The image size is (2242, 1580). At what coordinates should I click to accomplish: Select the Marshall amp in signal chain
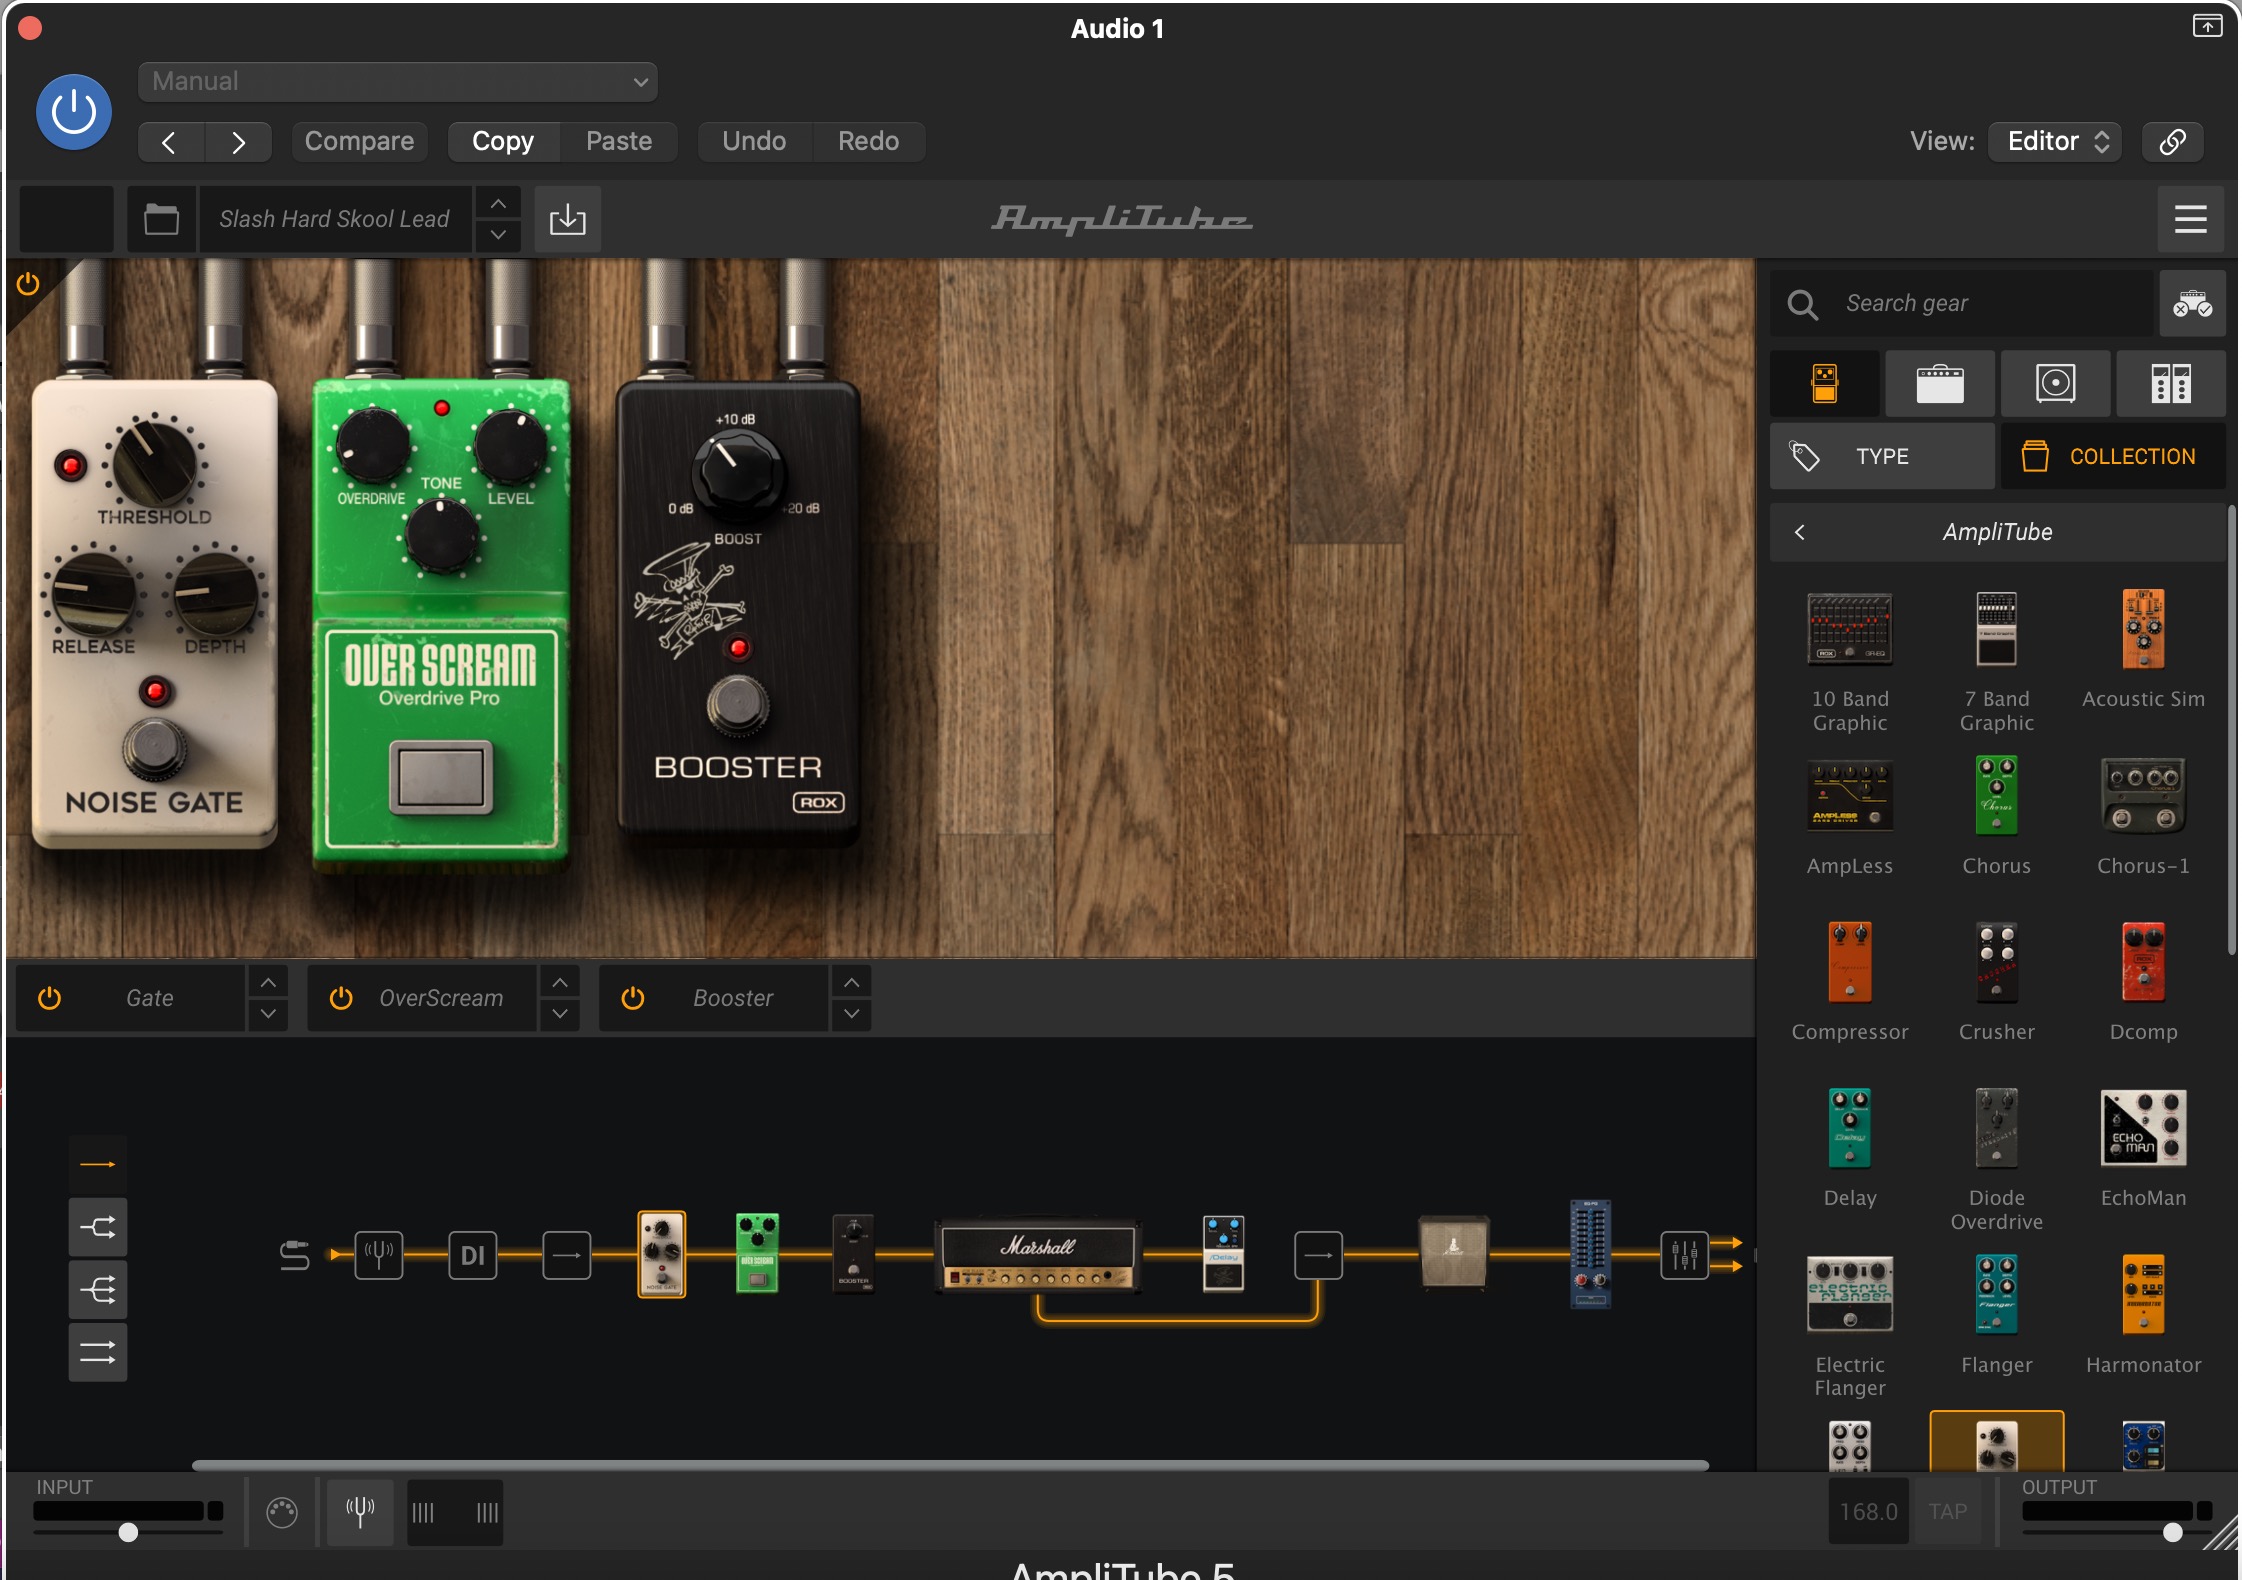[1038, 1255]
